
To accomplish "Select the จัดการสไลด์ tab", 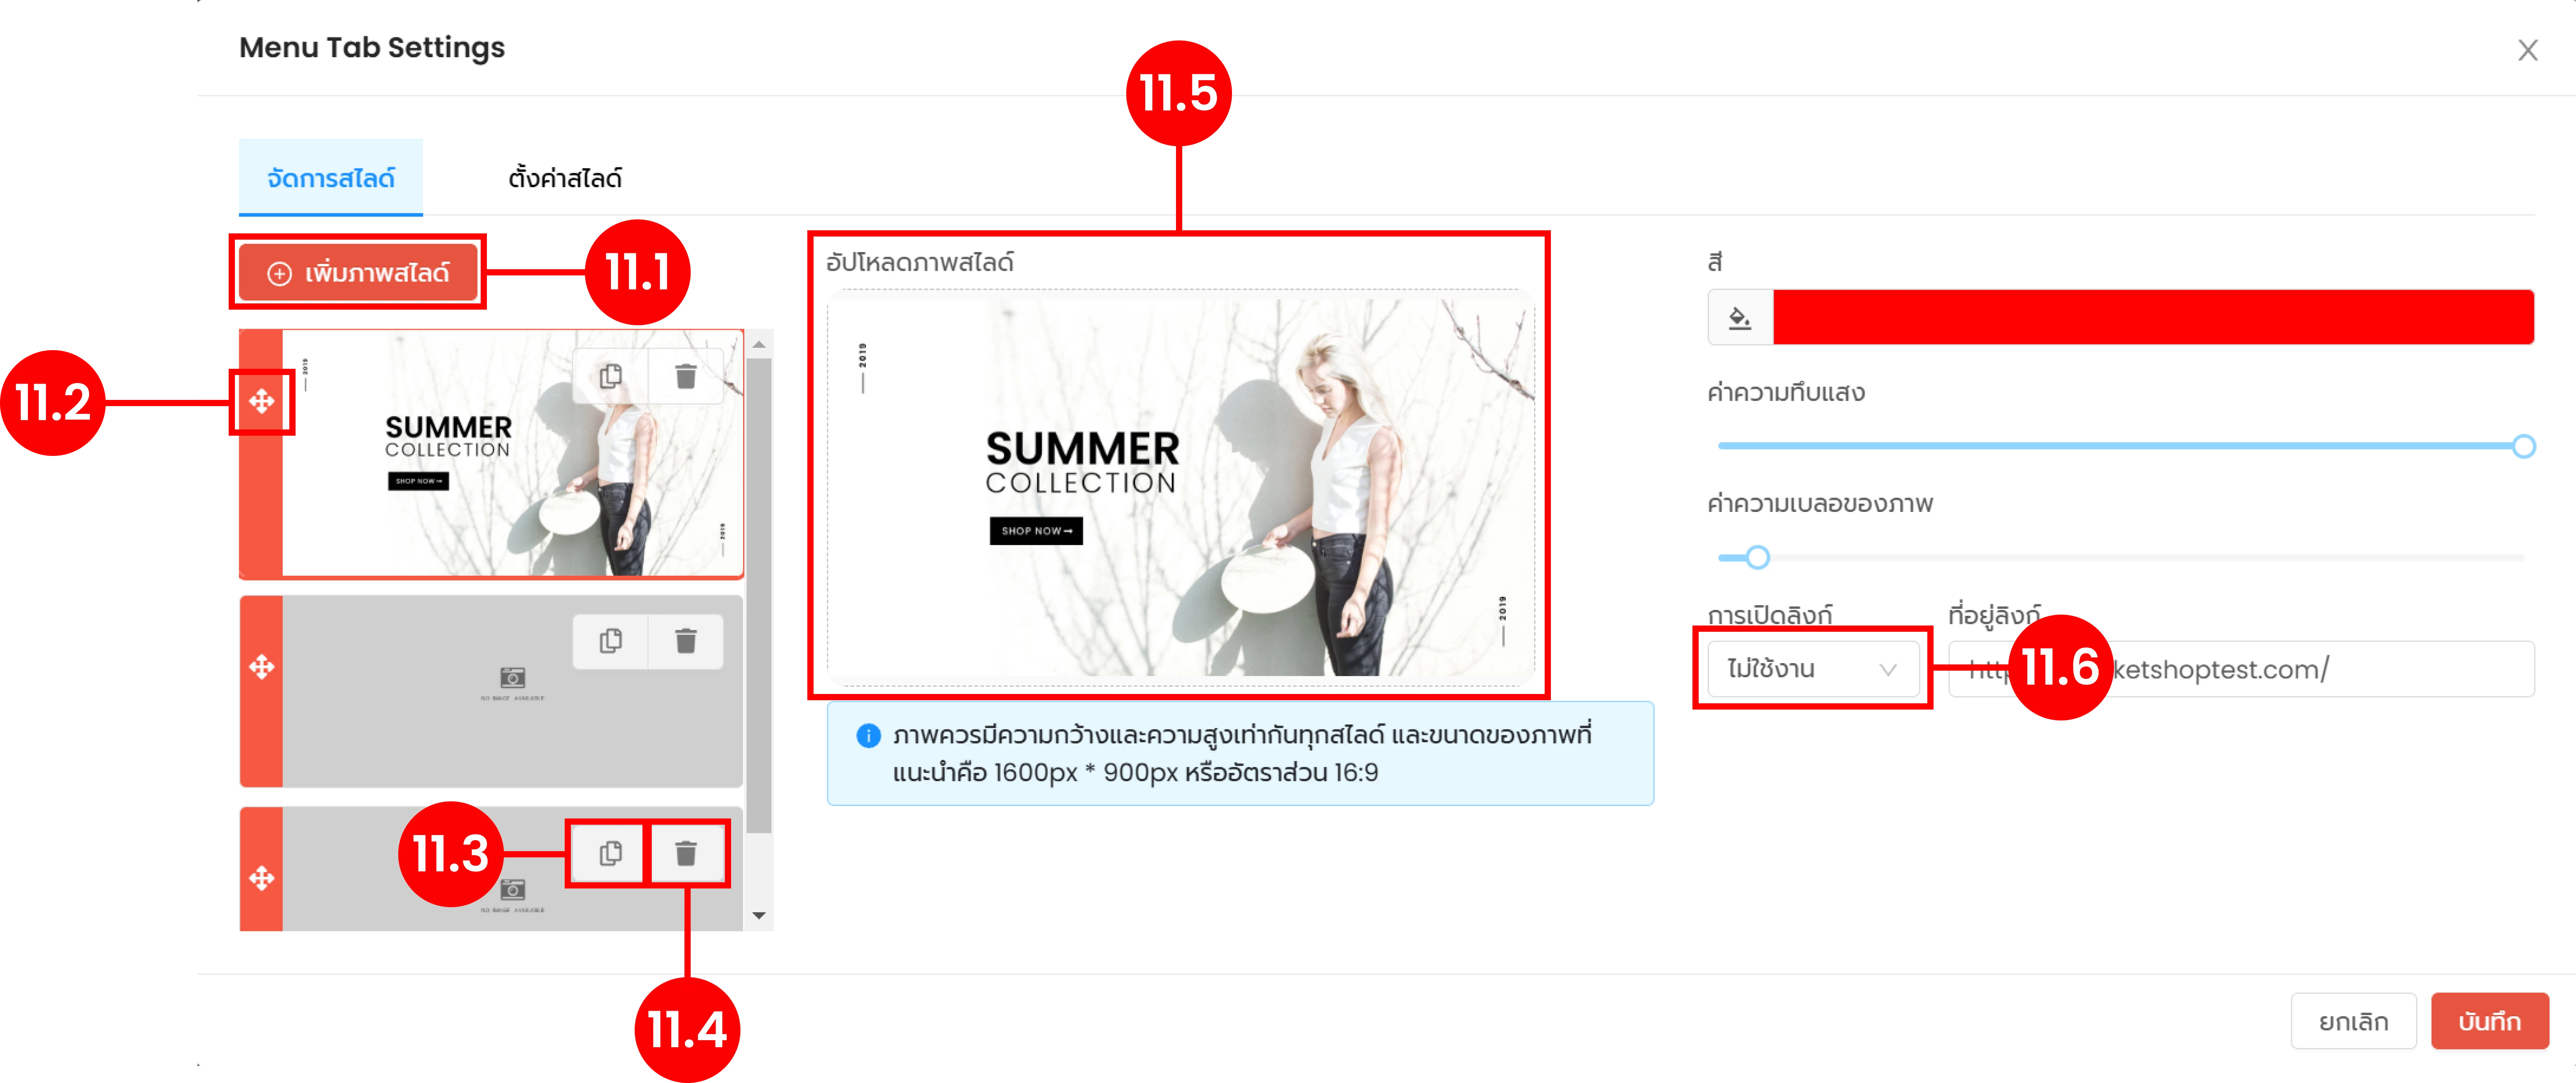I will (331, 178).
